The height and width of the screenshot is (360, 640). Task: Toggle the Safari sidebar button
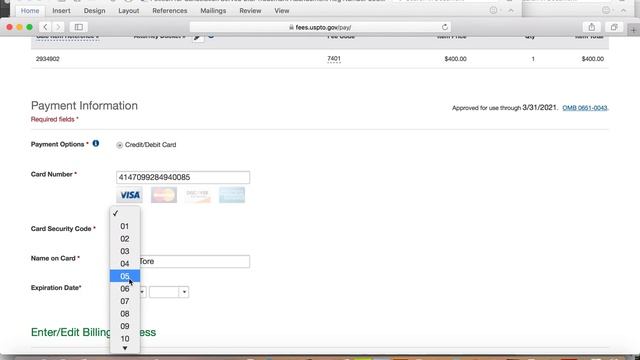[x=79, y=27]
